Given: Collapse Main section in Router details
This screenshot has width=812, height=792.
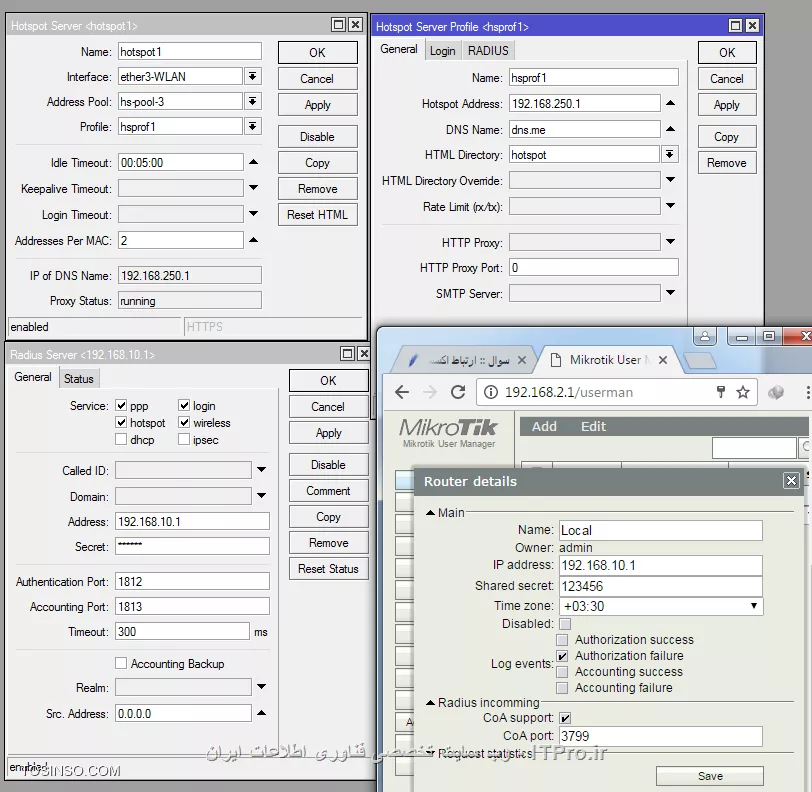Looking at the screenshot, I should click(430, 513).
